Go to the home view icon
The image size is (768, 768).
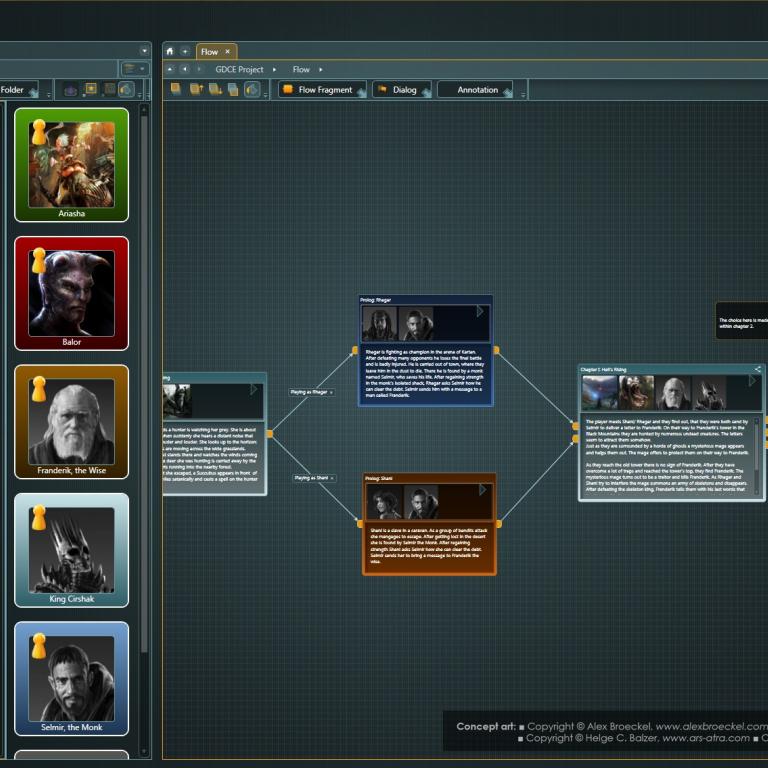pos(170,51)
